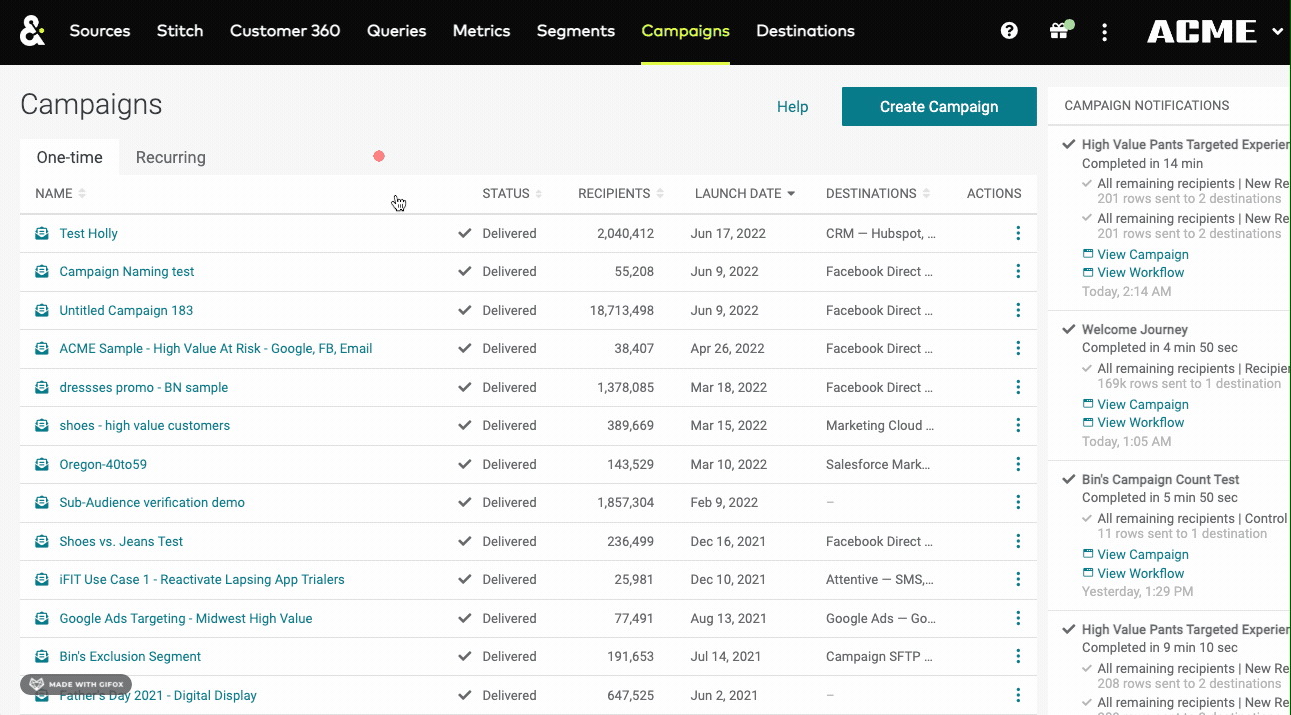Viewport: 1291px width, 715px height.
Task: Click launch date Jun 17, 2022
Action: tap(728, 233)
